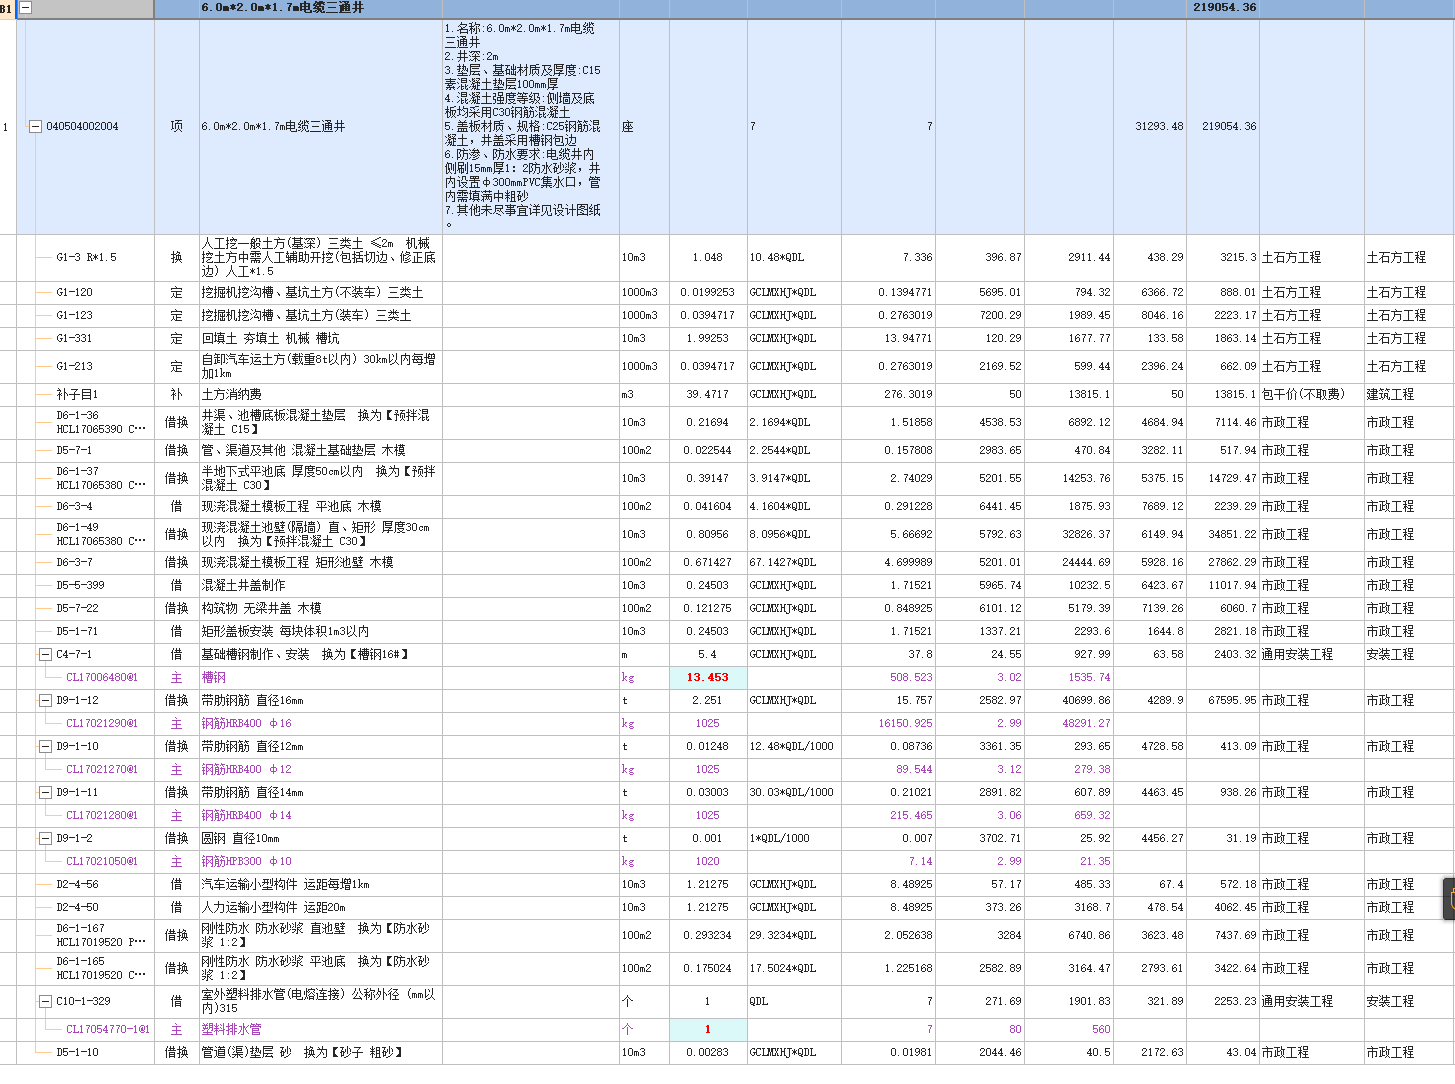Edit the highlighted quantity 1 for 塑料排水管
Screen dimensions: 1455x1084
tap(708, 1030)
